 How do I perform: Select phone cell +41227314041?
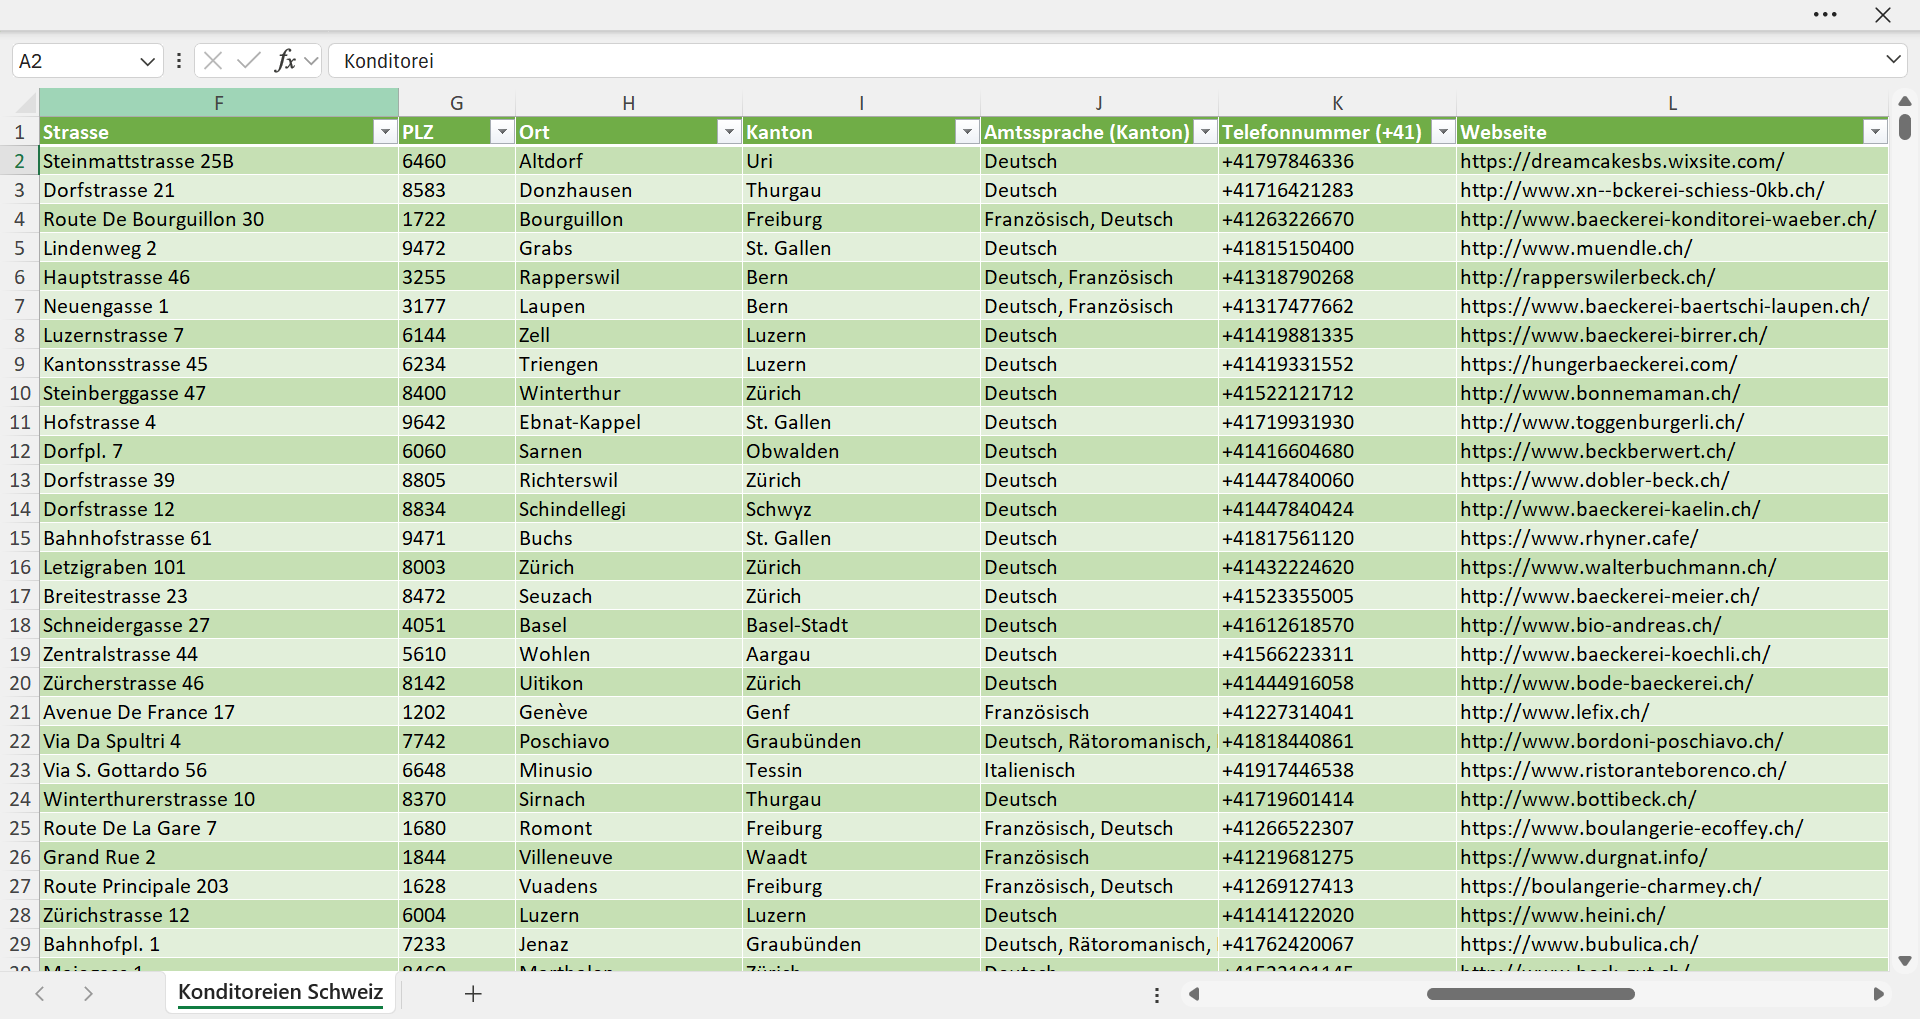pyautogui.click(x=1337, y=712)
